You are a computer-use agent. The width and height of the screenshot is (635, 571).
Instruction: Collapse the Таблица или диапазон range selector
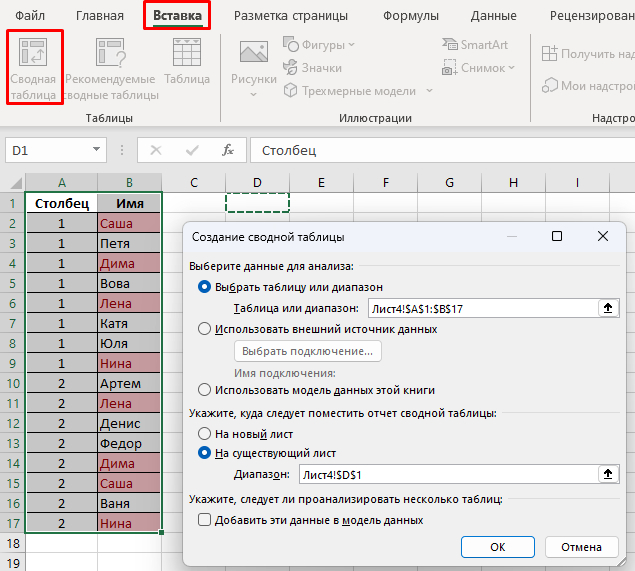[x=606, y=308]
